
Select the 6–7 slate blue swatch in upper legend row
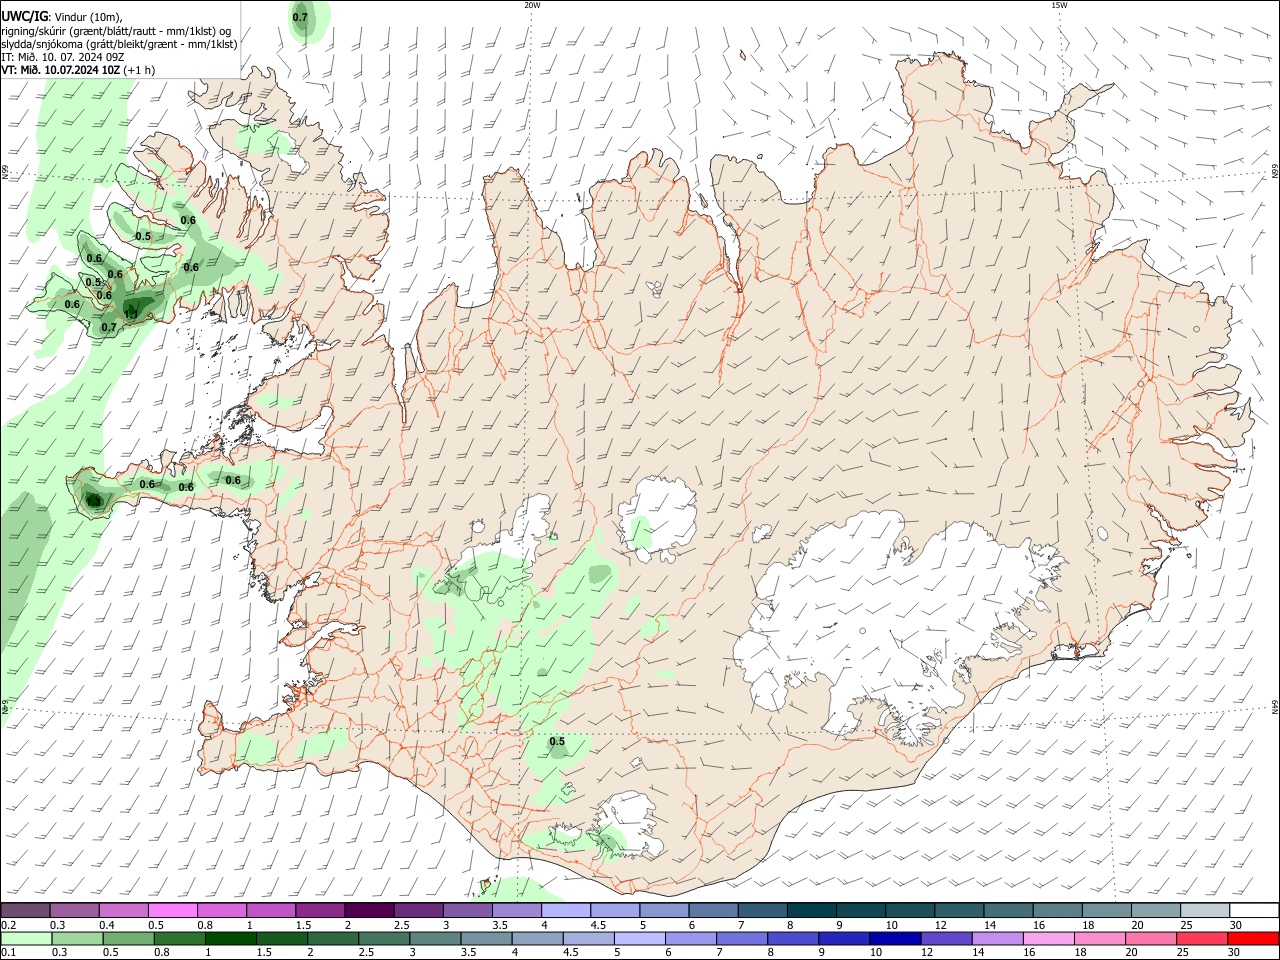click(x=713, y=911)
